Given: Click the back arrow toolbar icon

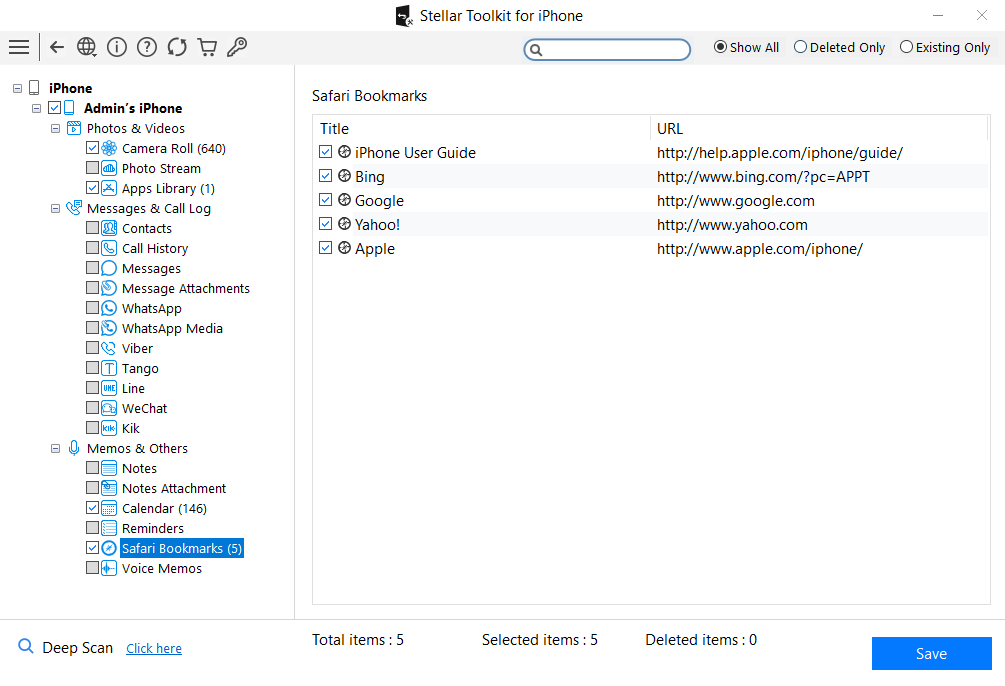Looking at the screenshot, I should point(57,47).
